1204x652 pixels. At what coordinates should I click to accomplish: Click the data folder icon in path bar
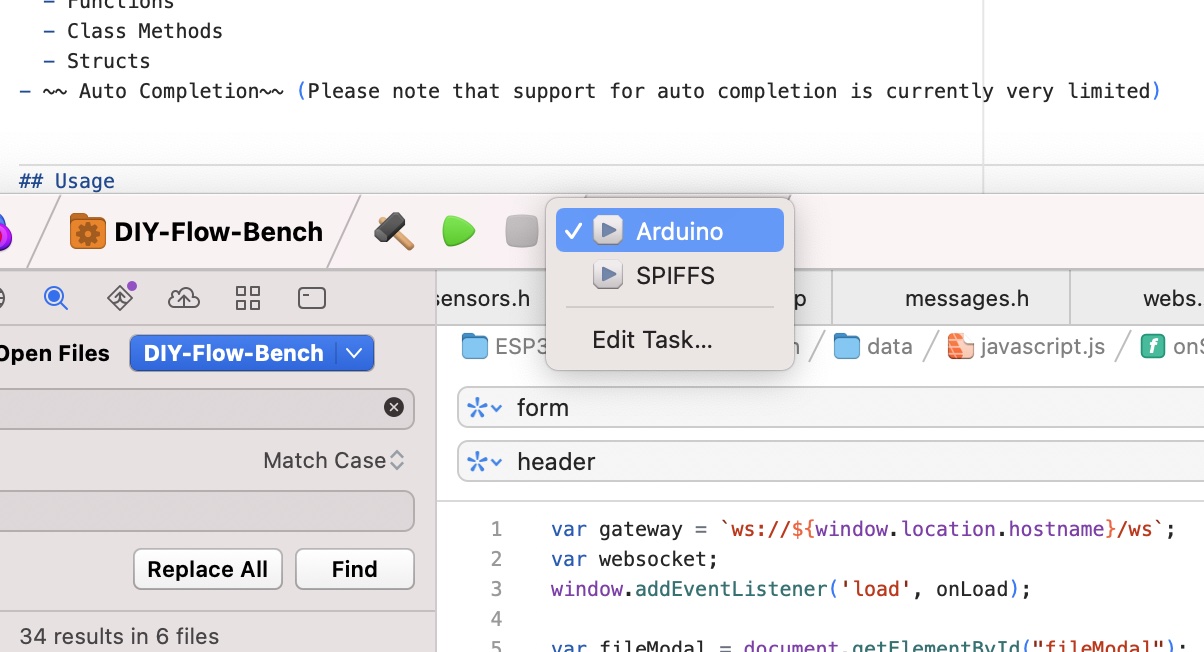847,346
